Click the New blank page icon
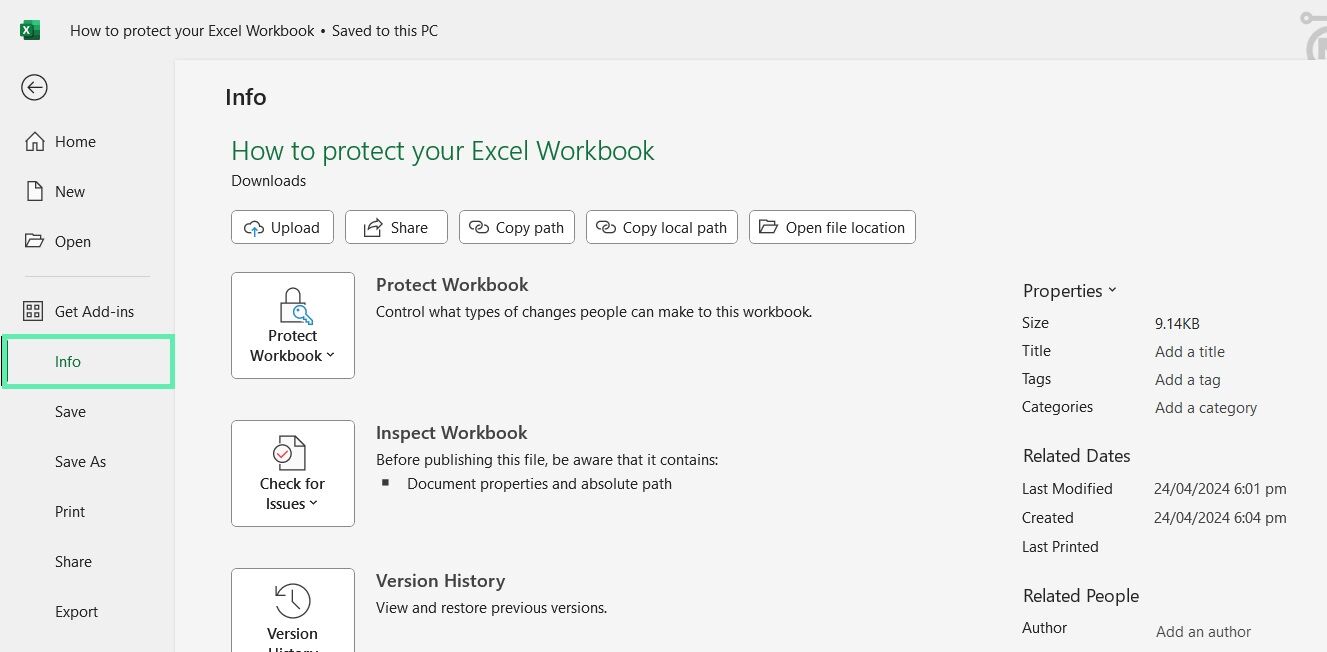The height and width of the screenshot is (652, 1327). (x=35, y=191)
